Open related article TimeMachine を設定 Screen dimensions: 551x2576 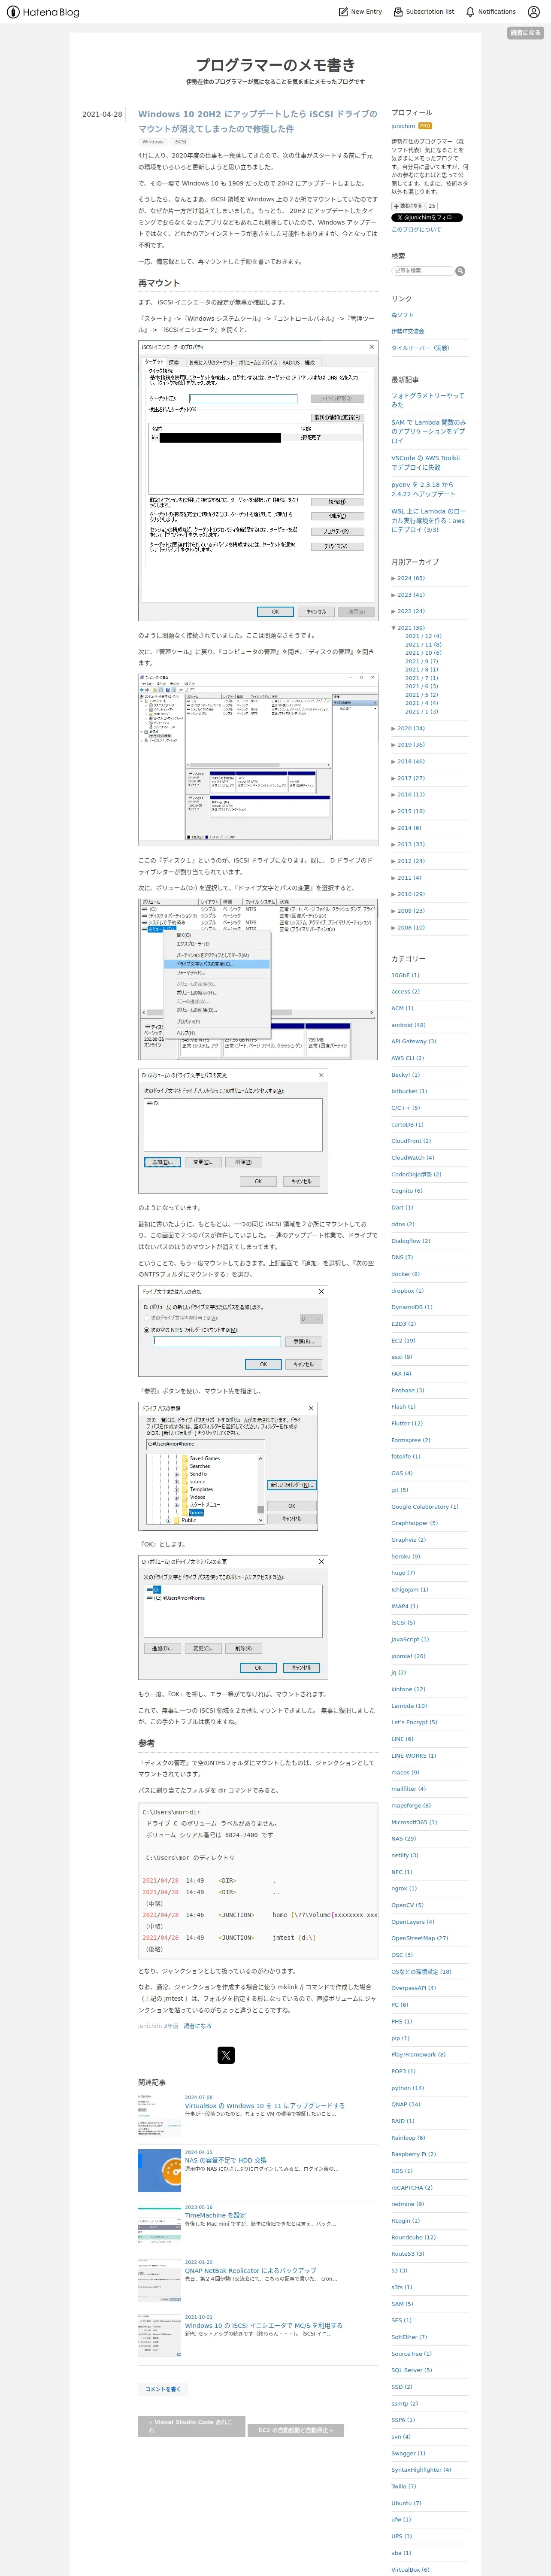[x=215, y=2216]
